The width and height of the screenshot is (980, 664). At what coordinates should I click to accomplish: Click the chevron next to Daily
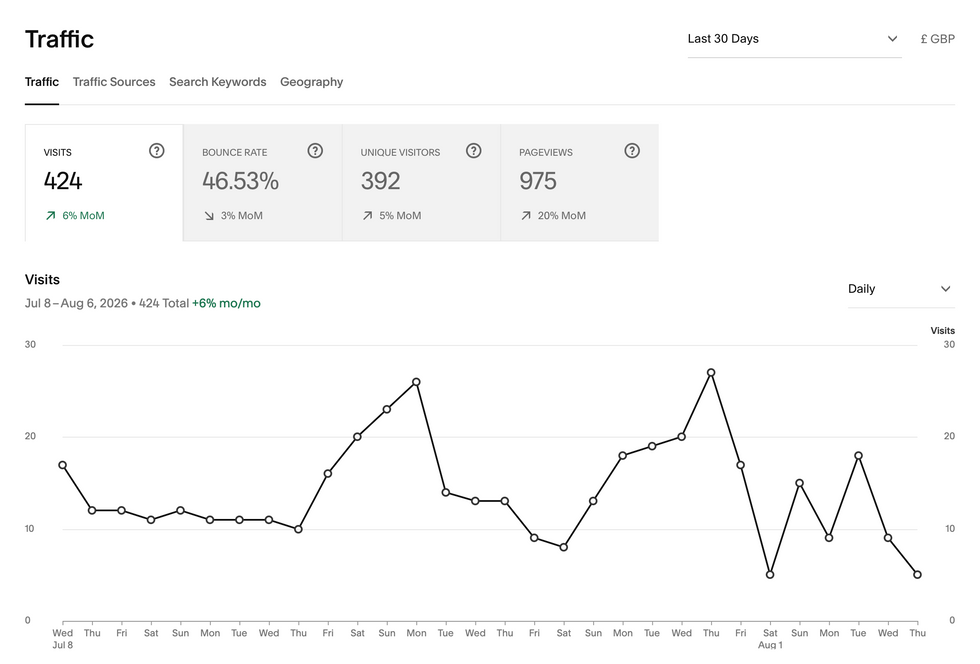tap(946, 289)
